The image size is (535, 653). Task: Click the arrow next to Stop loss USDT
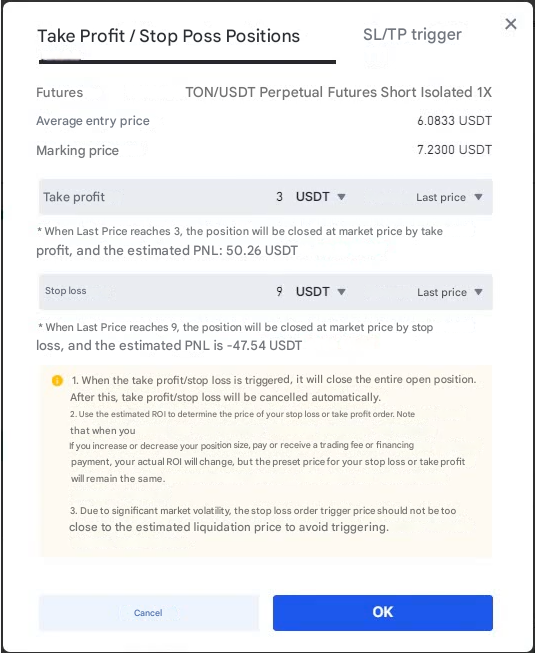pyautogui.click(x=341, y=292)
